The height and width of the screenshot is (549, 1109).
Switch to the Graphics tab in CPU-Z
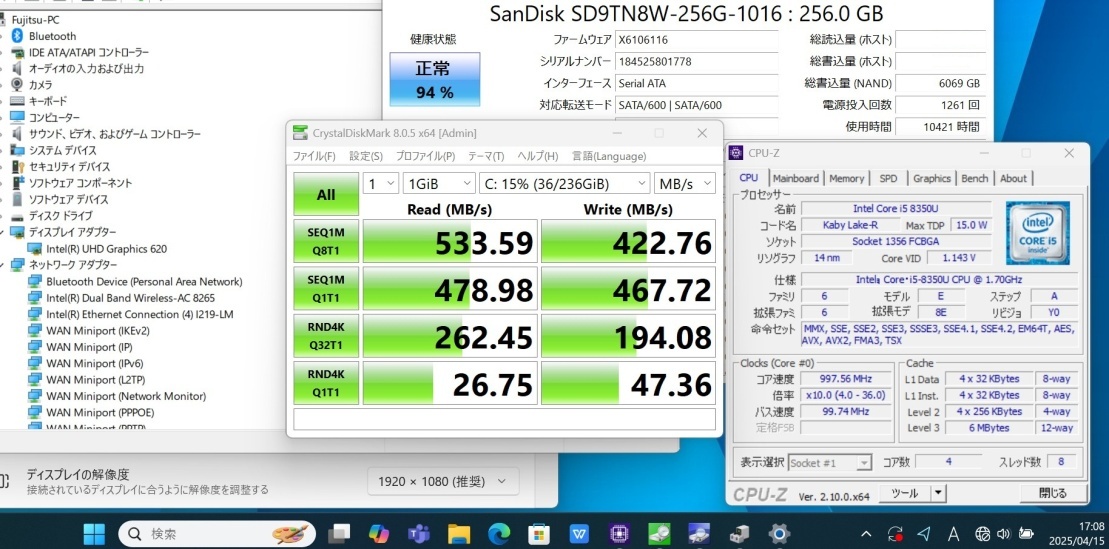point(931,178)
